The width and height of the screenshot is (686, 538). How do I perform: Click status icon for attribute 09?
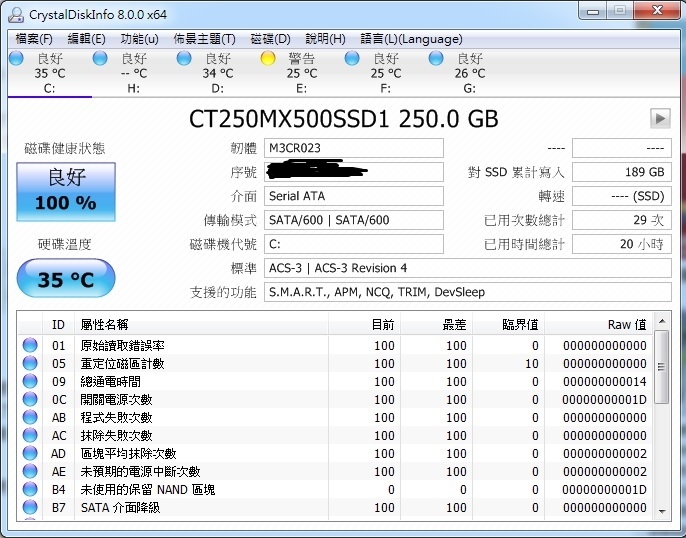pyautogui.click(x=30, y=381)
